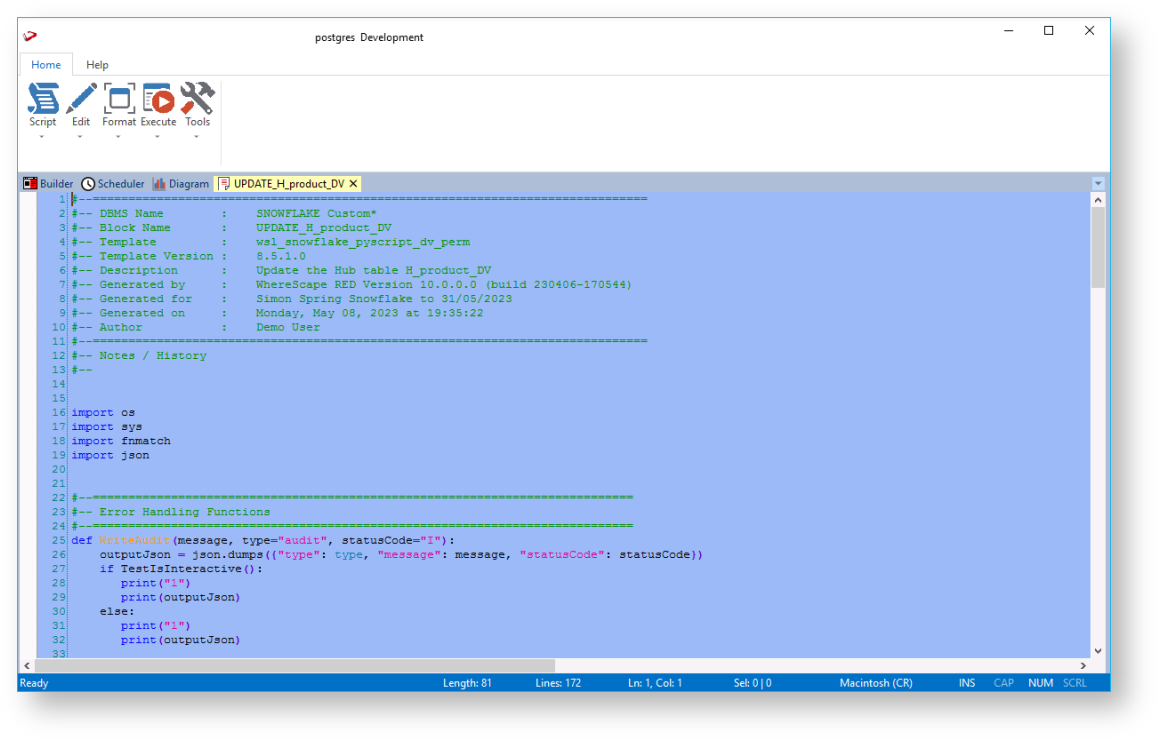The image size is (1159, 740).
Task: Click the Script scroll icon in the ribbon
Action: coord(42,98)
